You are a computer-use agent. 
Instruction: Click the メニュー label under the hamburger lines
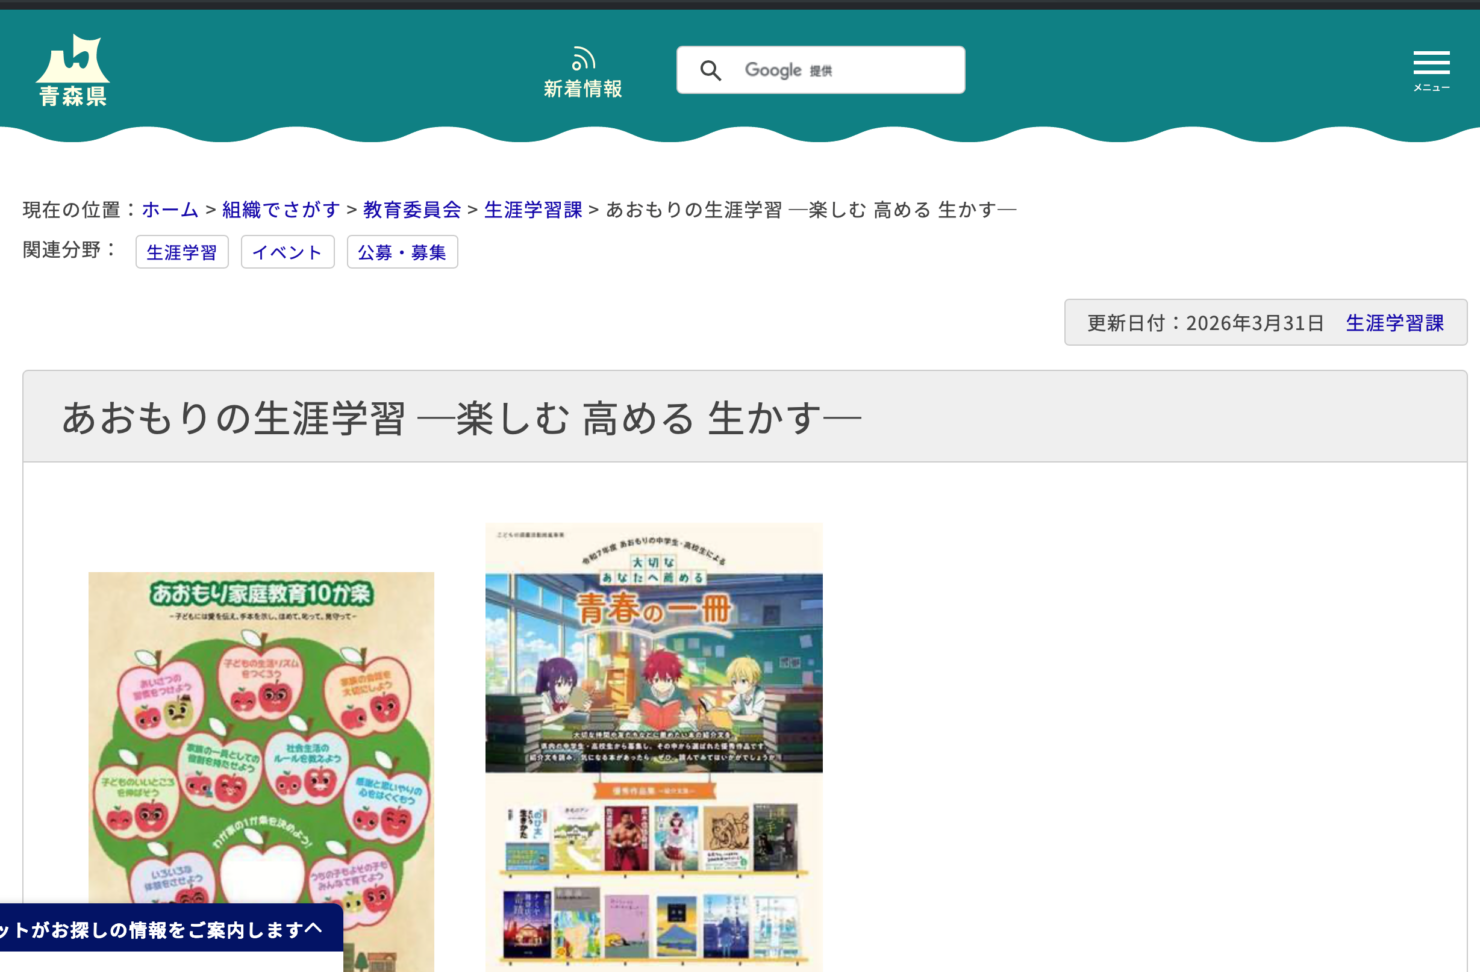[1430, 87]
